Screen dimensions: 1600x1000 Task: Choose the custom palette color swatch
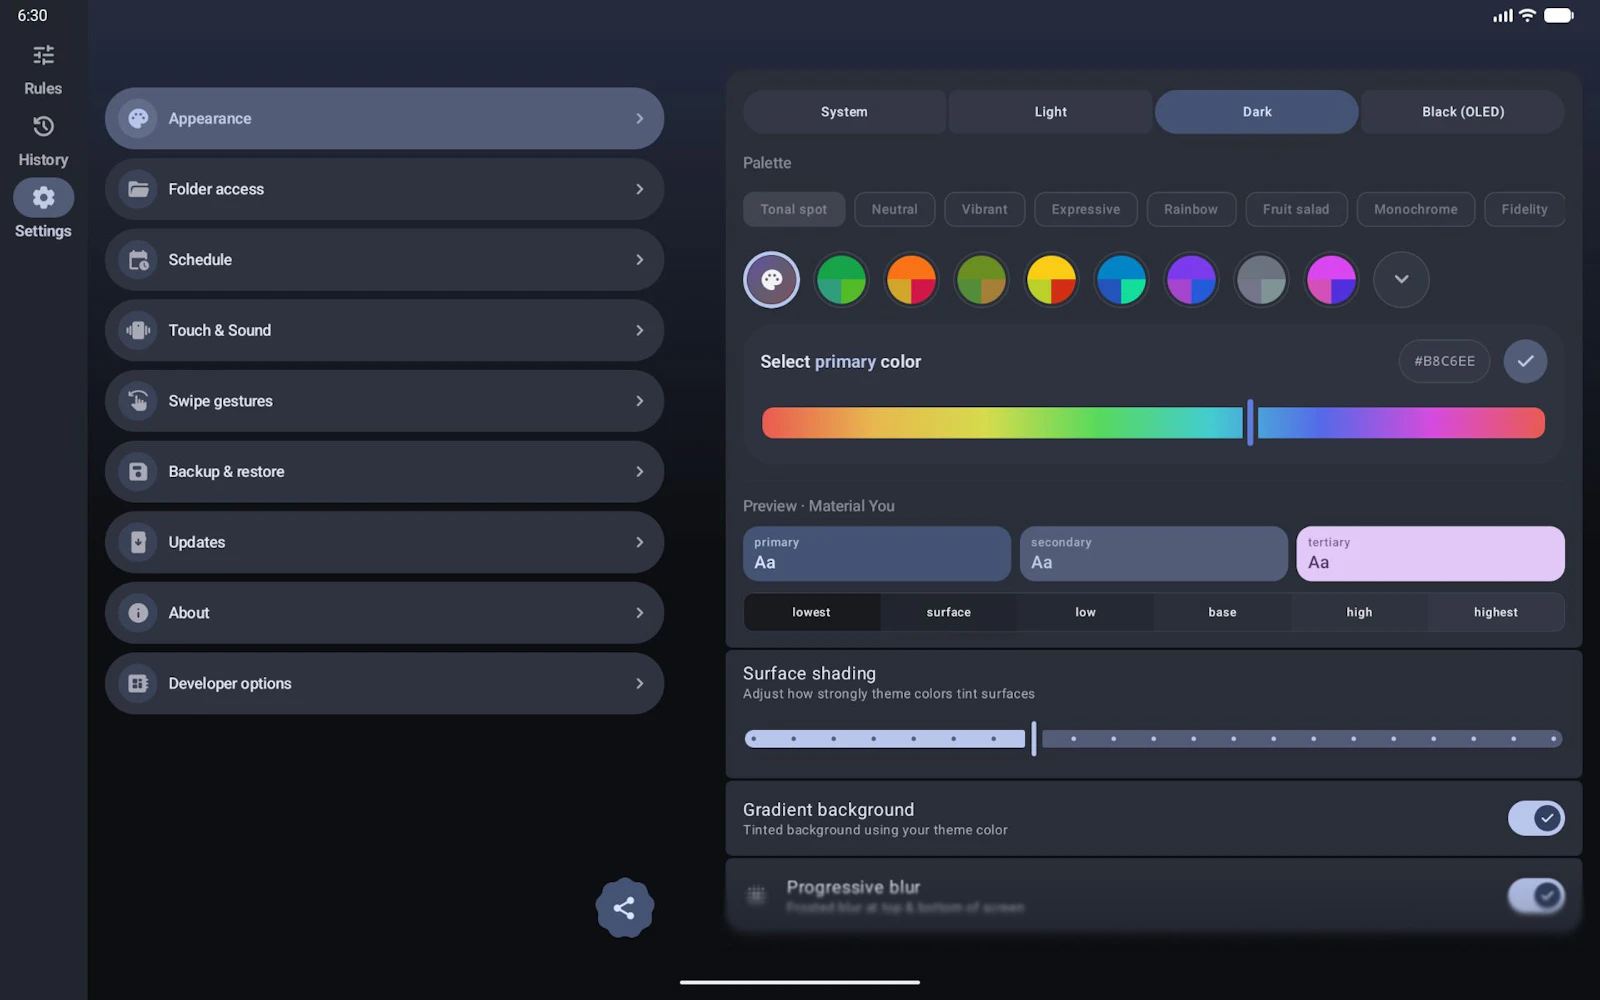(771, 279)
